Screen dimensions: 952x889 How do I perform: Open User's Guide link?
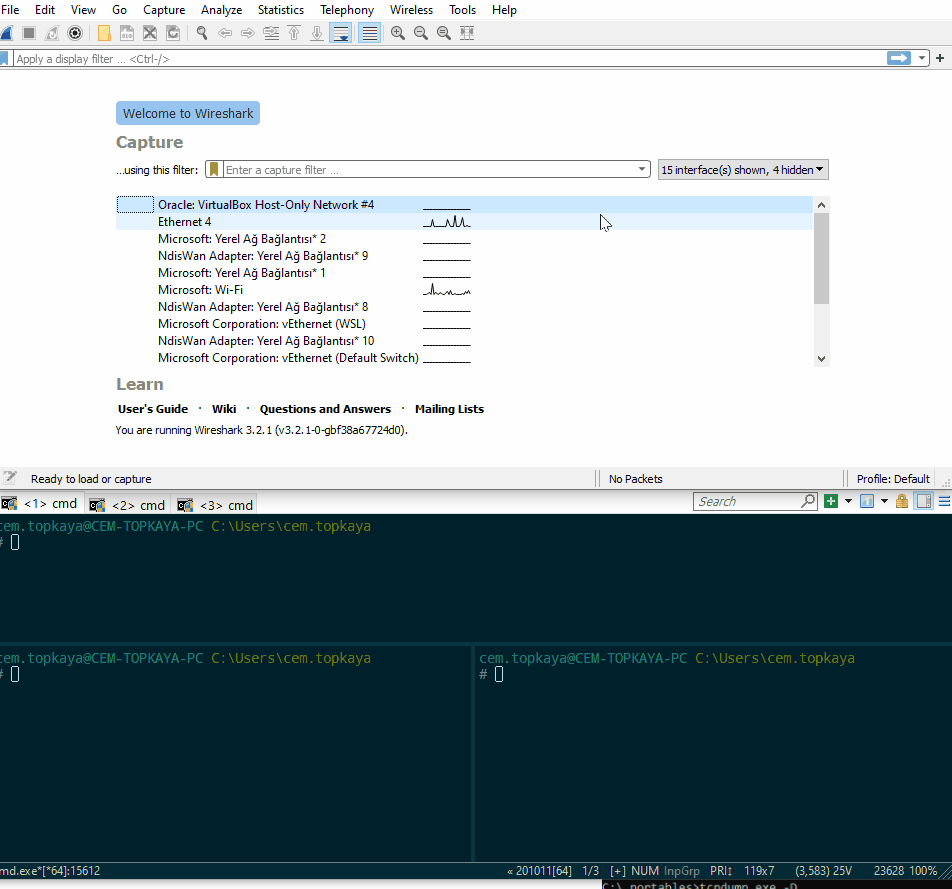tap(153, 409)
